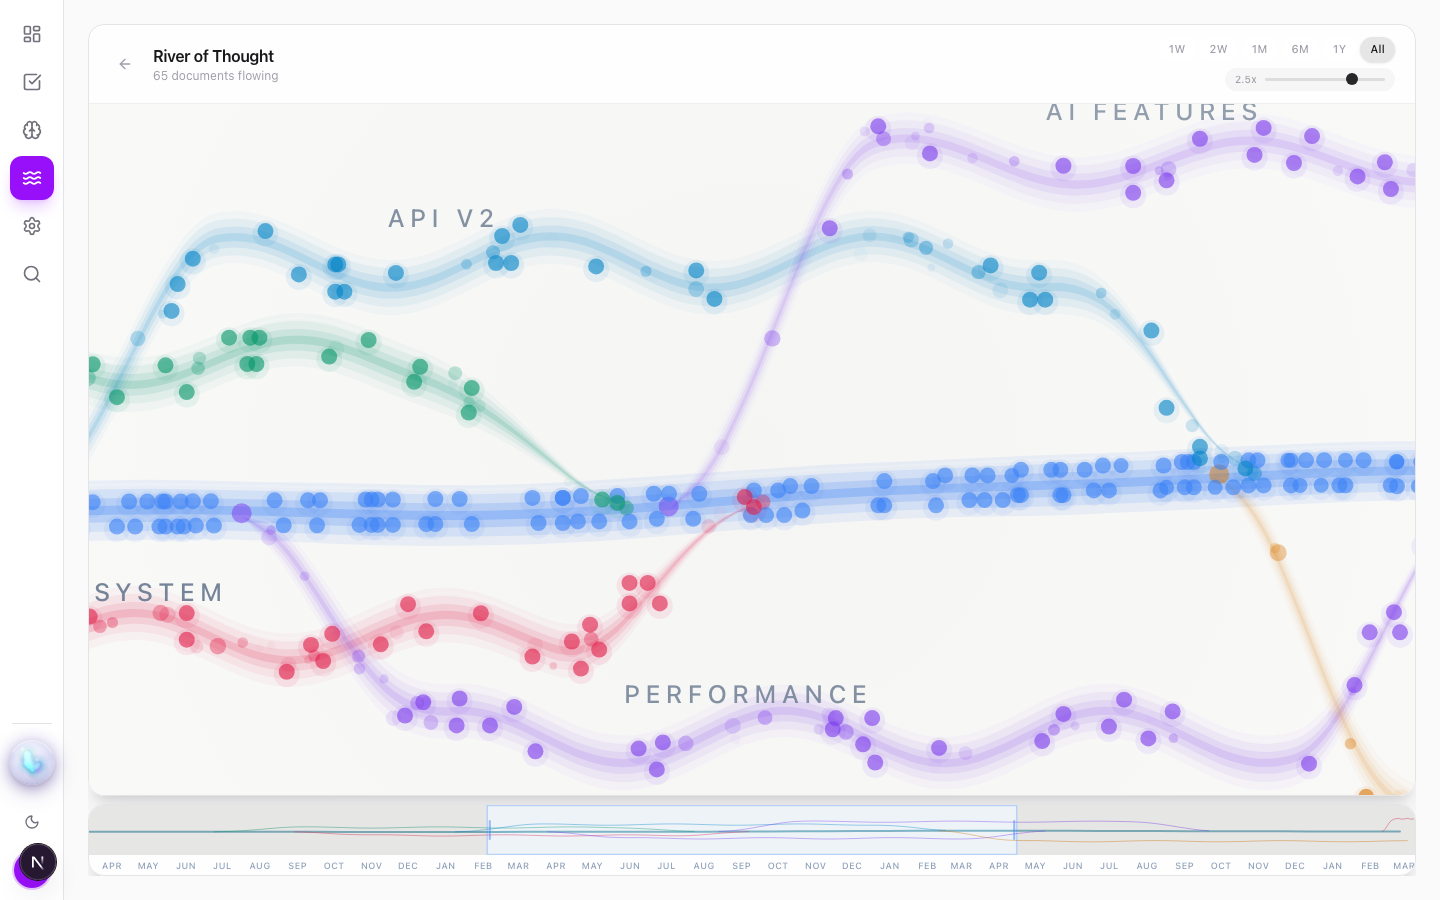Image resolution: width=1440 pixels, height=900 pixels.
Task: Click the OCT marker in timeline
Action: coord(334,866)
